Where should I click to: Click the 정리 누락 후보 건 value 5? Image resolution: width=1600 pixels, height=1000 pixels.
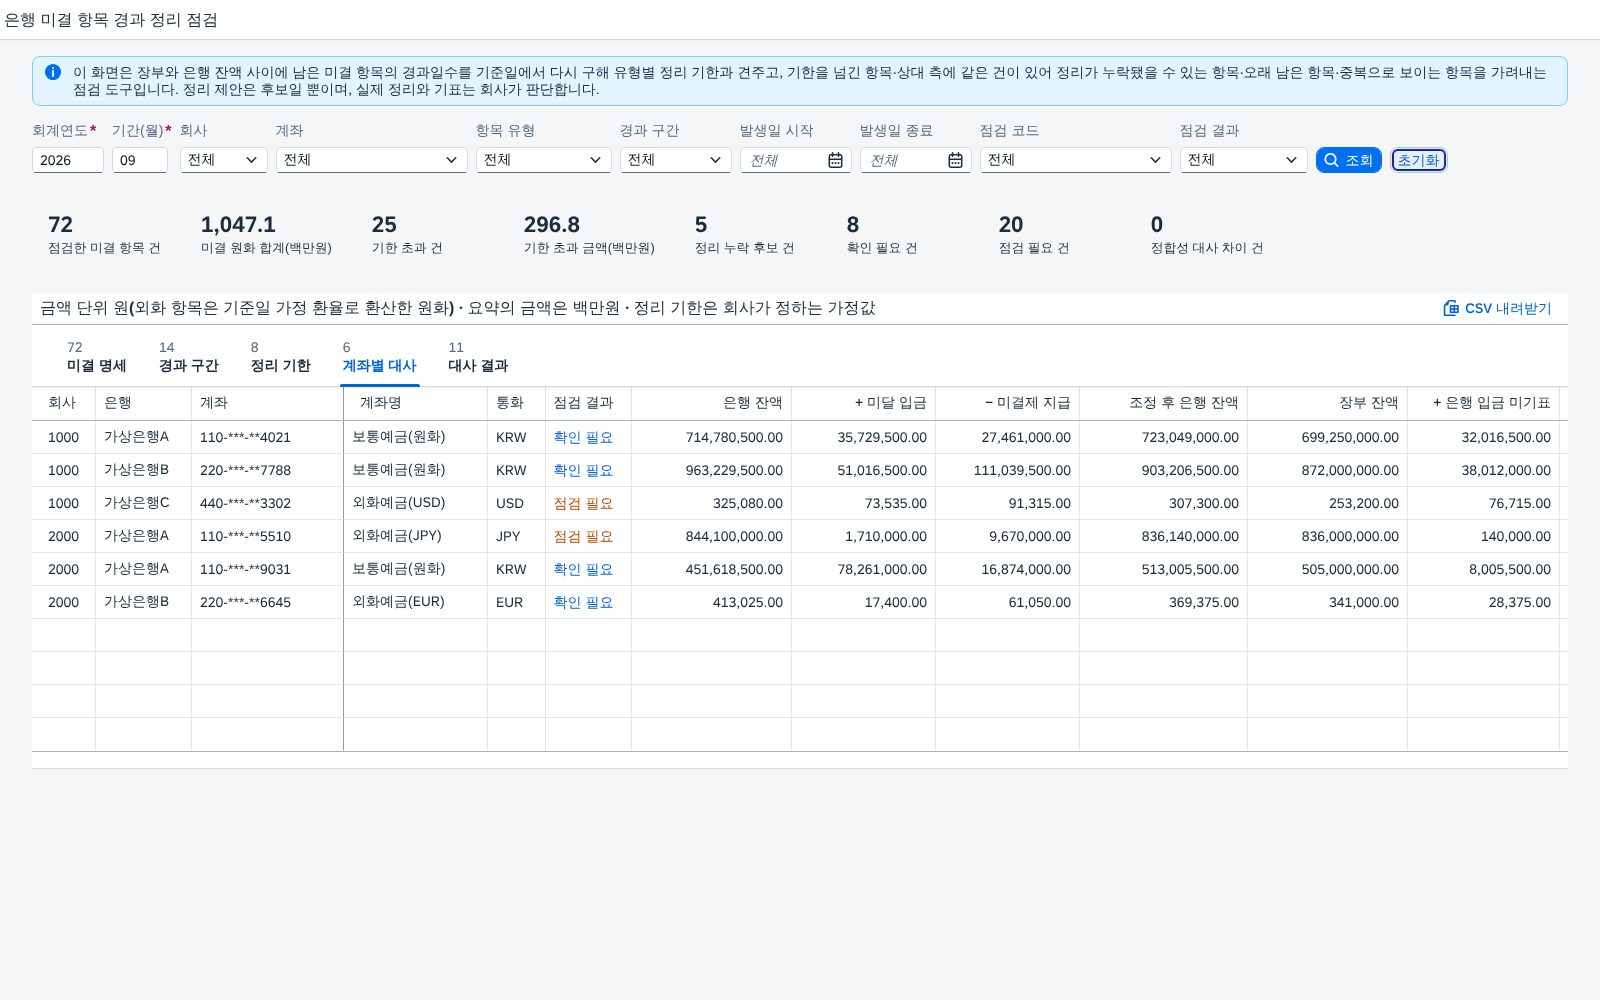coord(701,225)
